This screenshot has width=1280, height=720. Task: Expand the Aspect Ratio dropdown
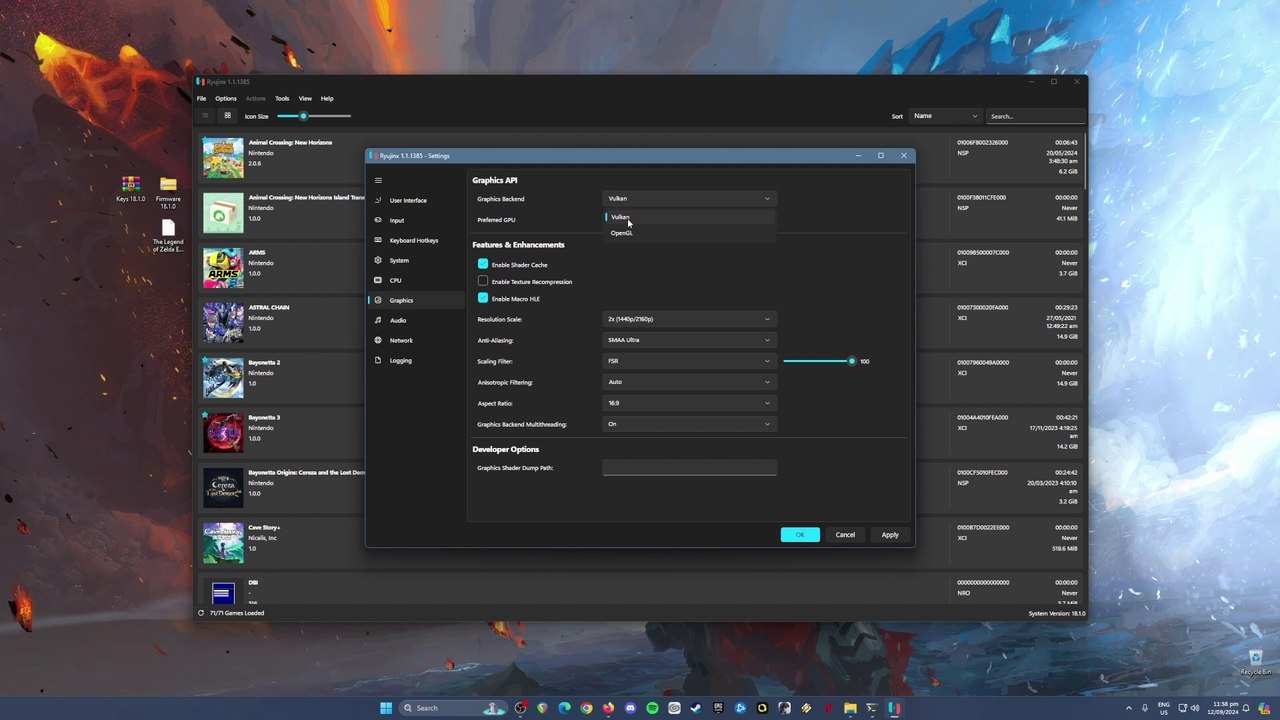point(689,403)
